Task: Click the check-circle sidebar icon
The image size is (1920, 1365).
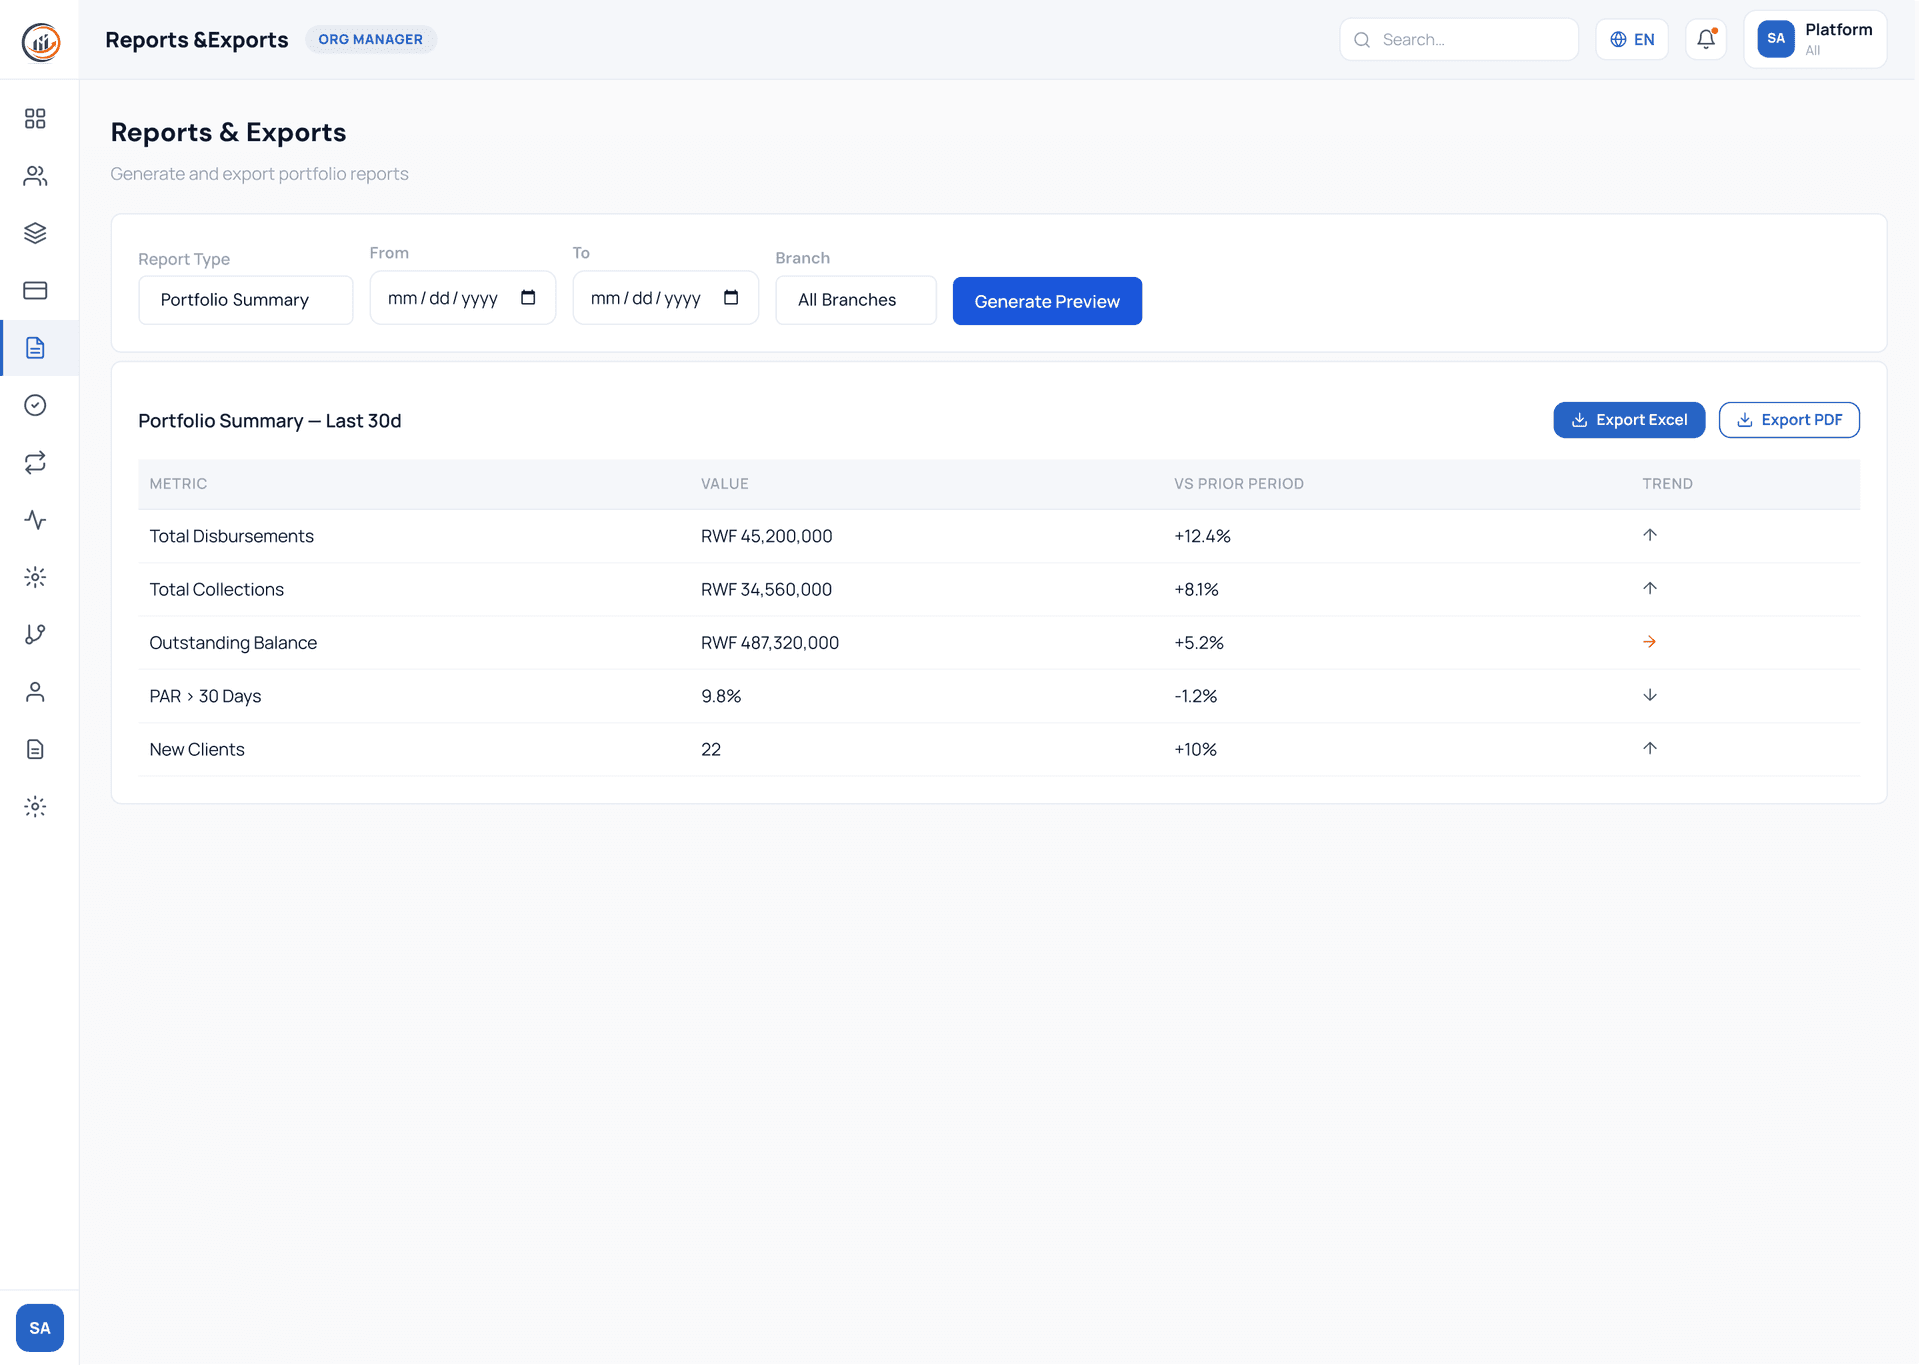Action: (35, 405)
